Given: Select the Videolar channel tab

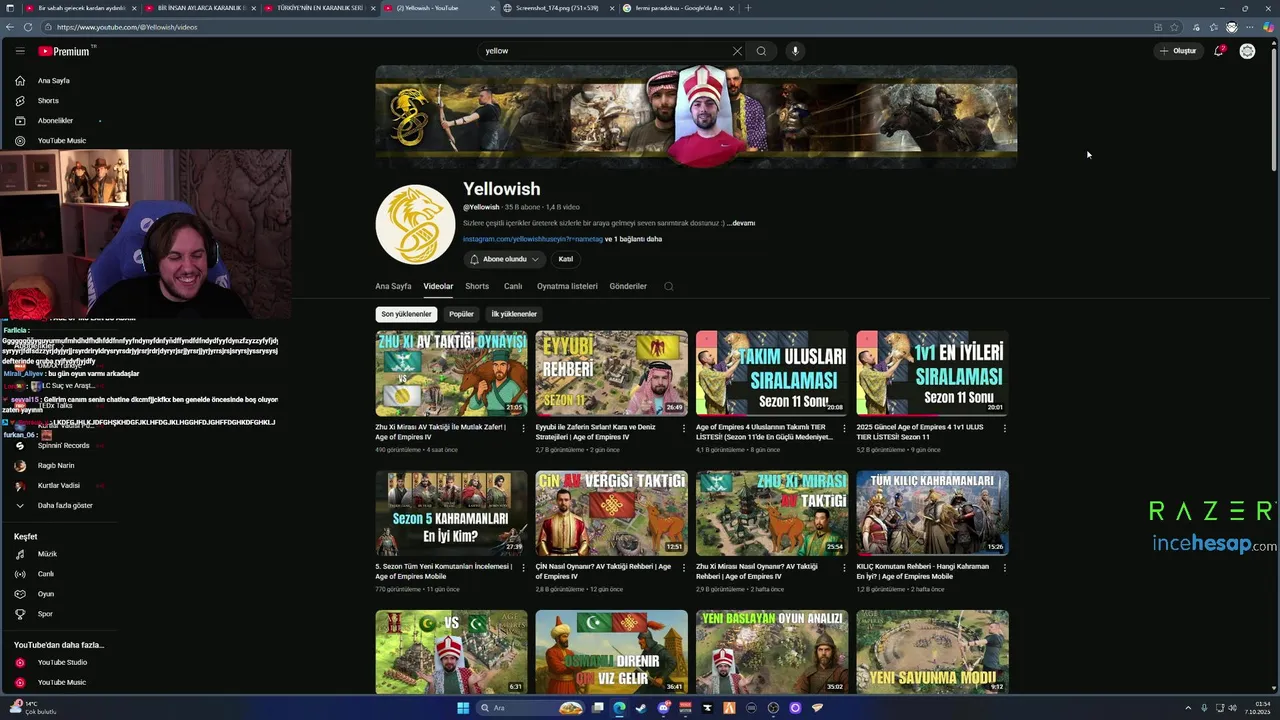Looking at the screenshot, I should click(x=438, y=286).
